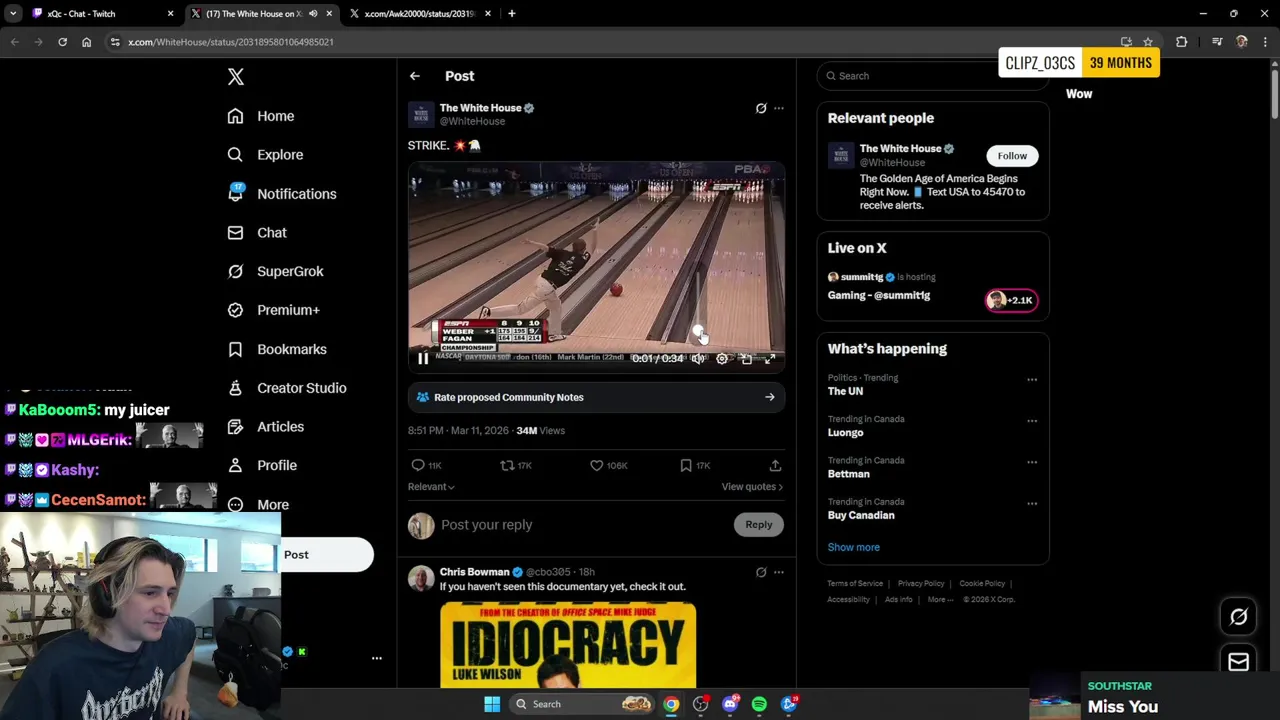Open the Grok floating button

[x=1238, y=617]
